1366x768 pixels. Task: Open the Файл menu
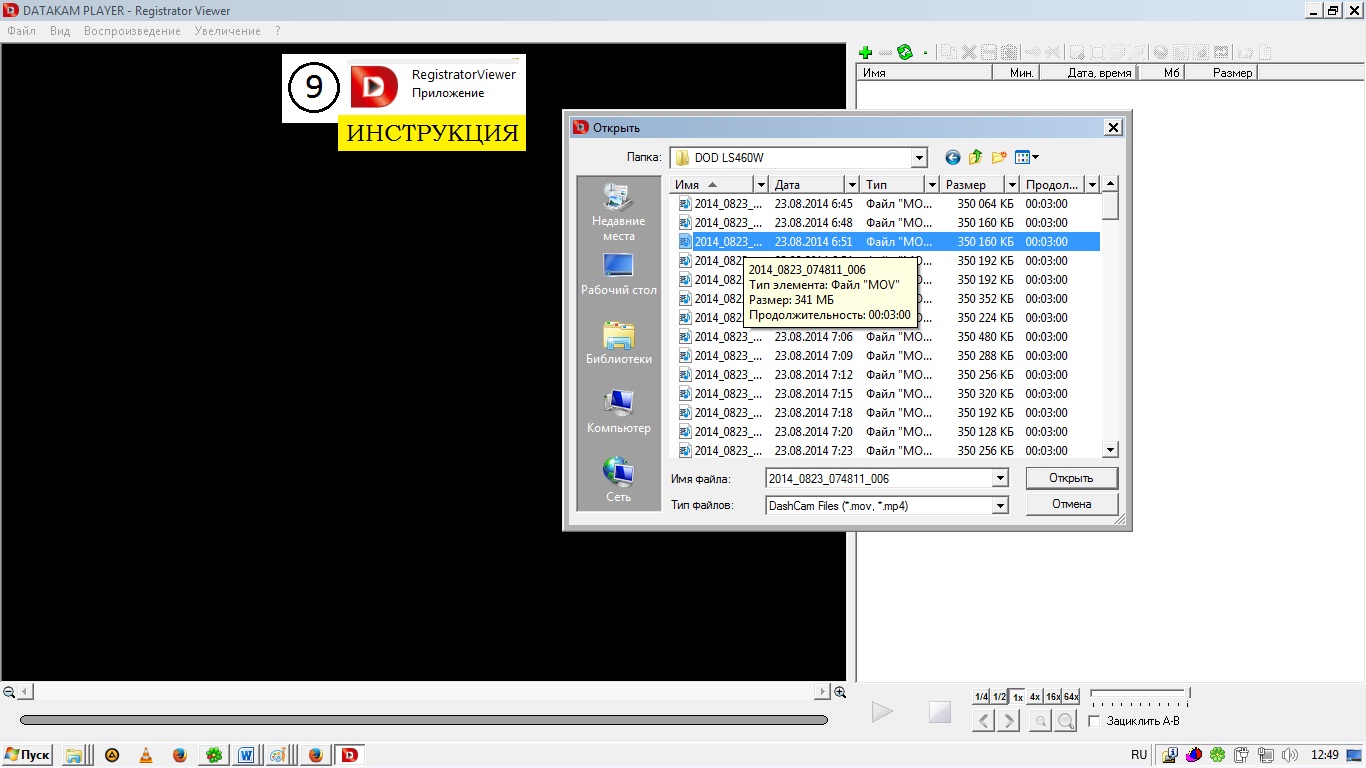[x=21, y=31]
